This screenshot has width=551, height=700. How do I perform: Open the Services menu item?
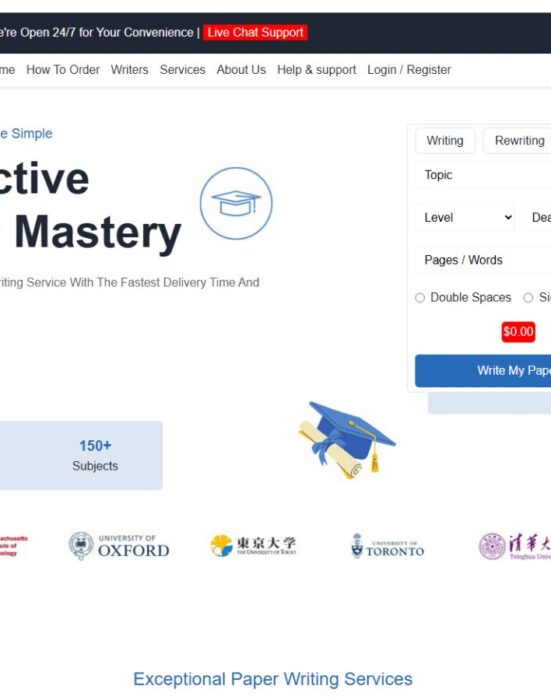coord(183,70)
